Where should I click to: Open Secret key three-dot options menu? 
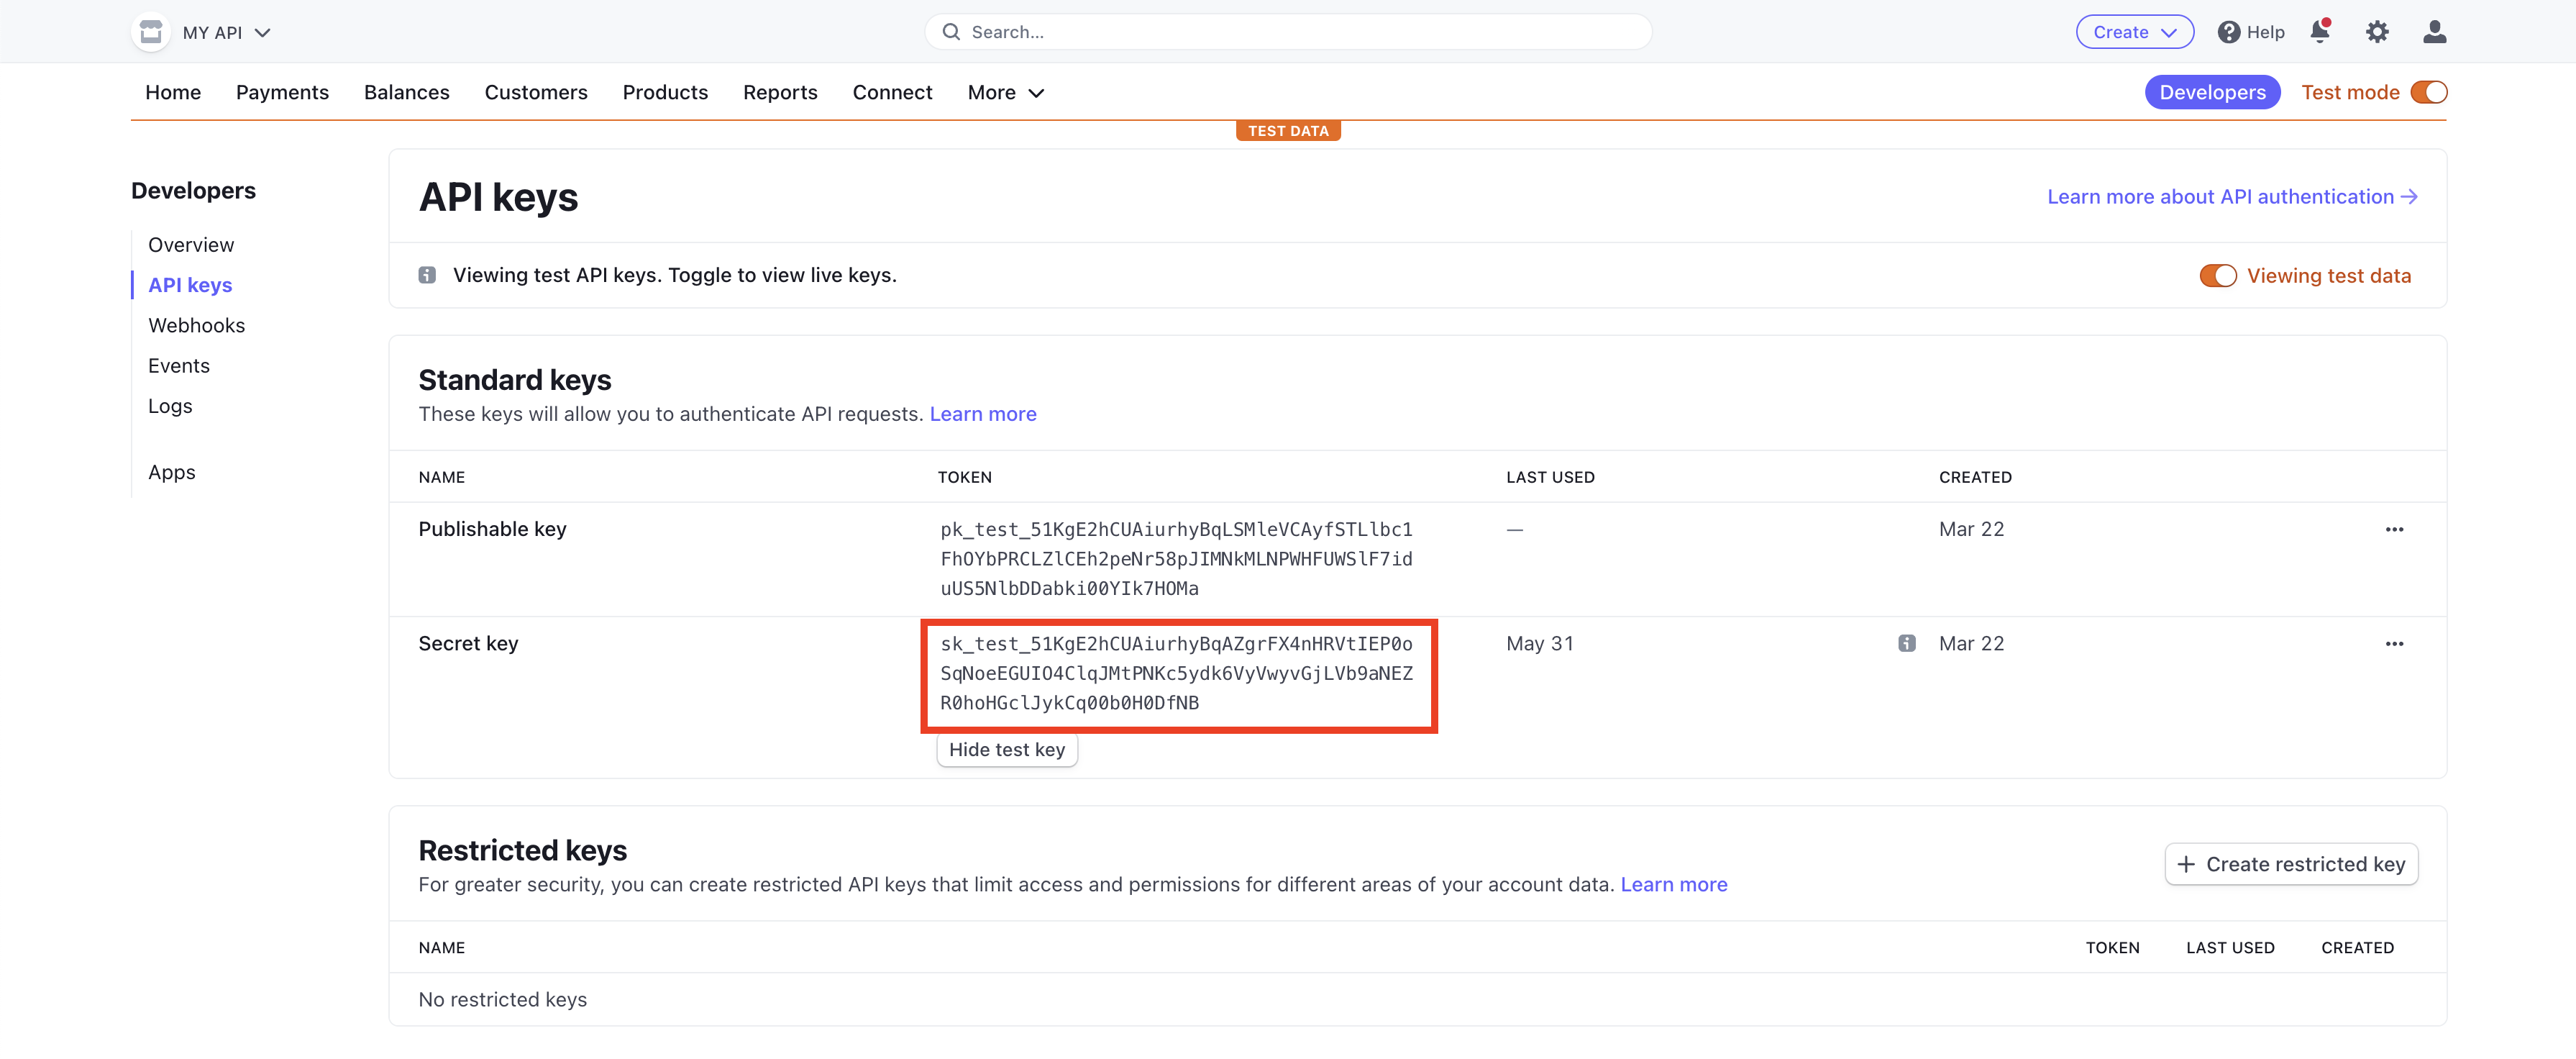(2394, 644)
